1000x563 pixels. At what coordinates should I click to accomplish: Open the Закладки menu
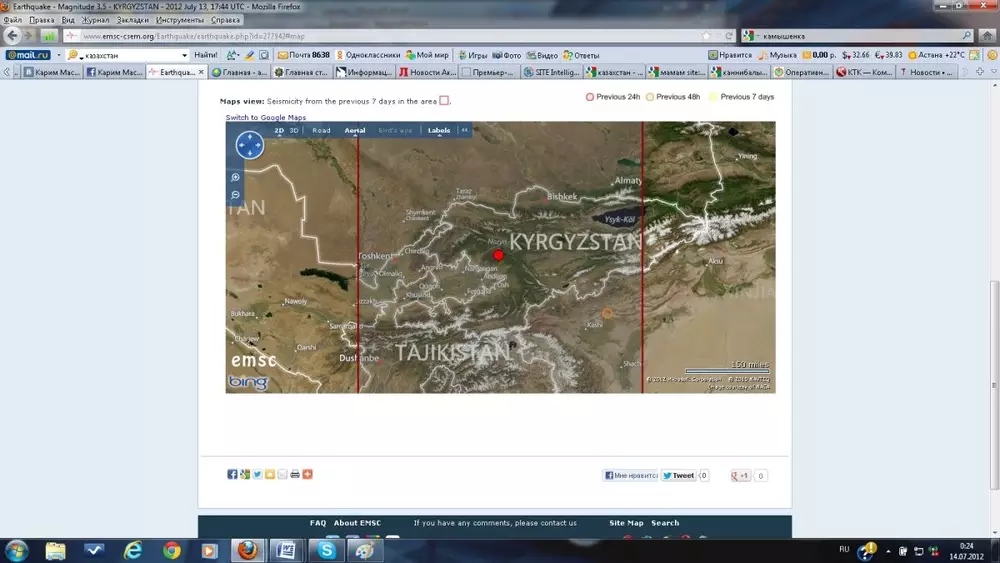tap(133, 20)
